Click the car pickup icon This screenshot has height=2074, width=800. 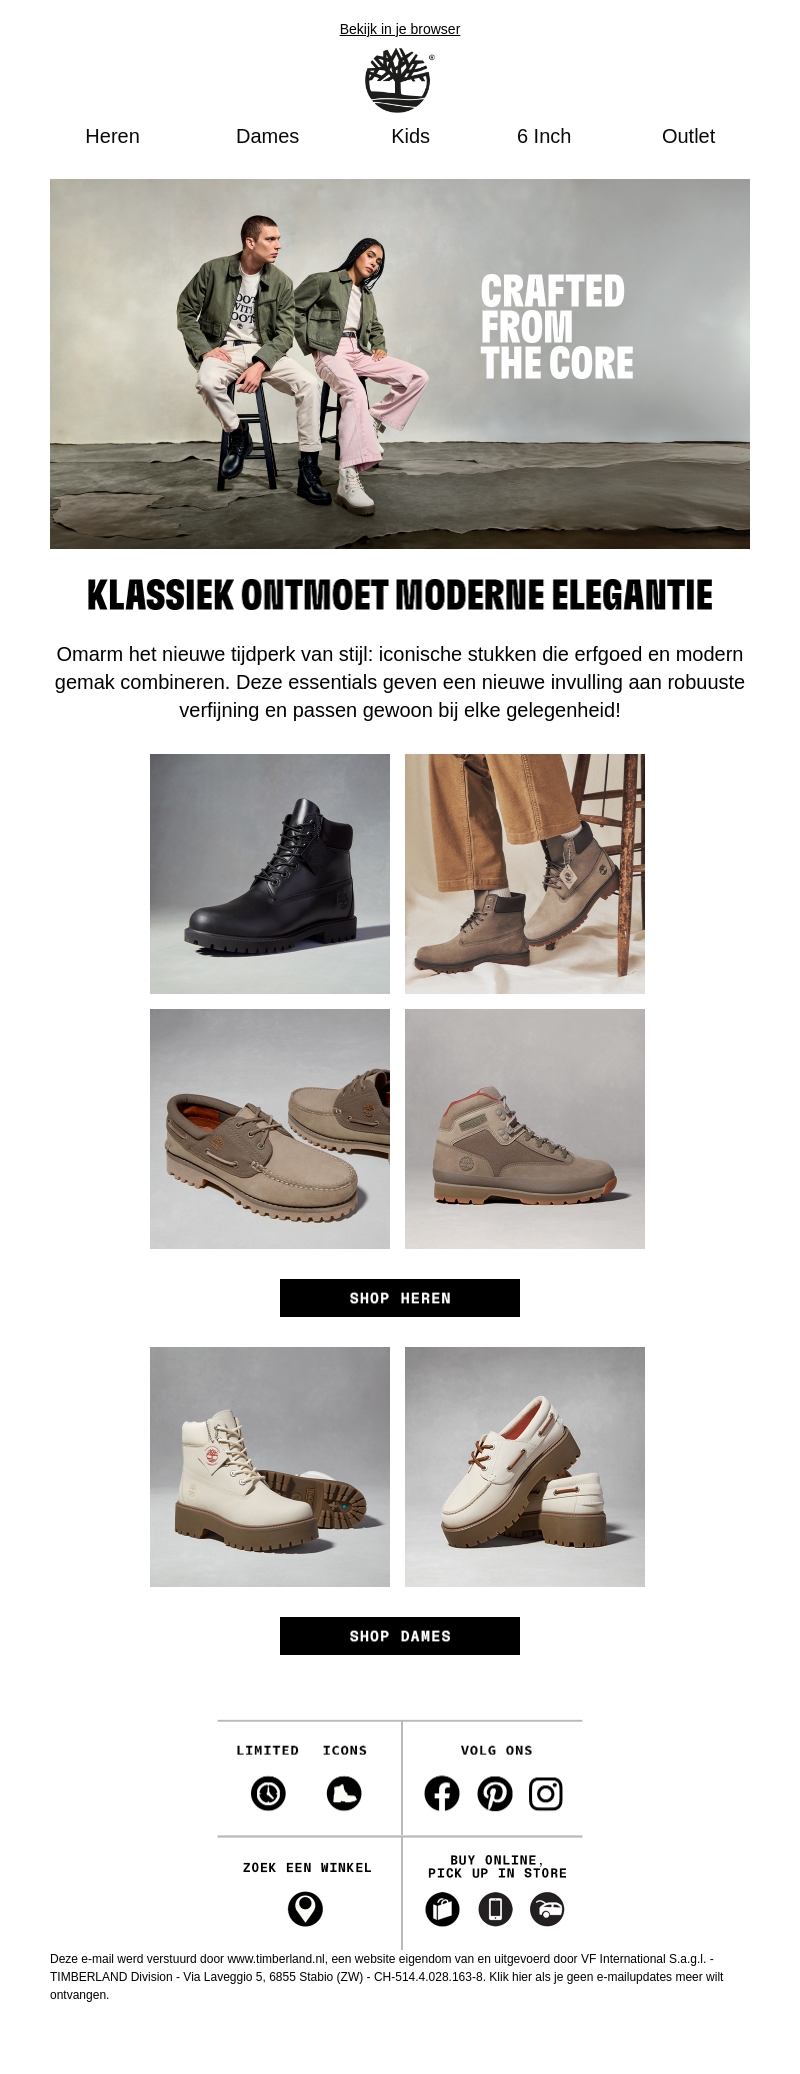tap(547, 1909)
